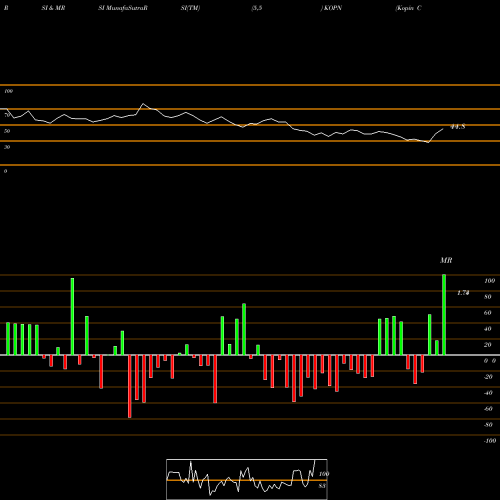The image size is (500, 500).
Task: Click the '-80' label on MR axis
Action: point(488,425)
